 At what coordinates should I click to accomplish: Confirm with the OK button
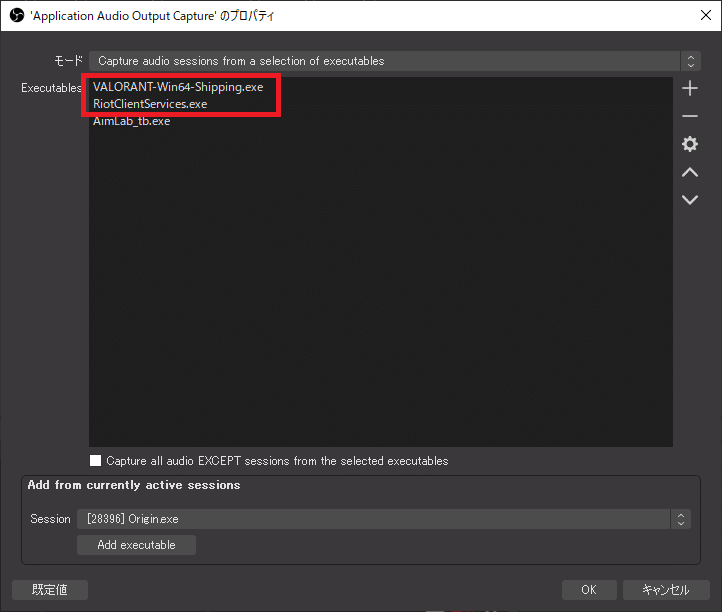coord(589,590)
